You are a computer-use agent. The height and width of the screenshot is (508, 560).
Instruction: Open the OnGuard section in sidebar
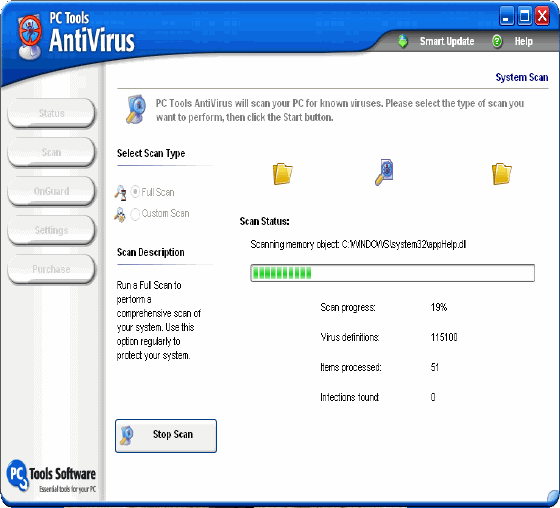[x=51, y=191]
